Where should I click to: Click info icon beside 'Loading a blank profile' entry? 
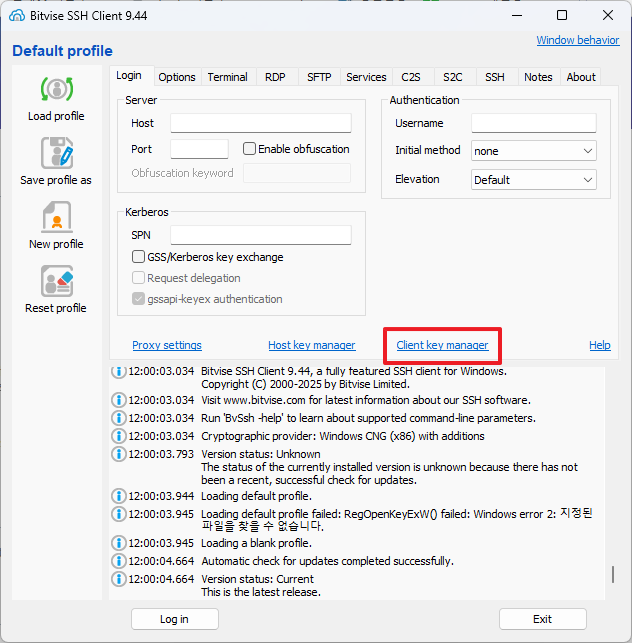tap(119, 543)
